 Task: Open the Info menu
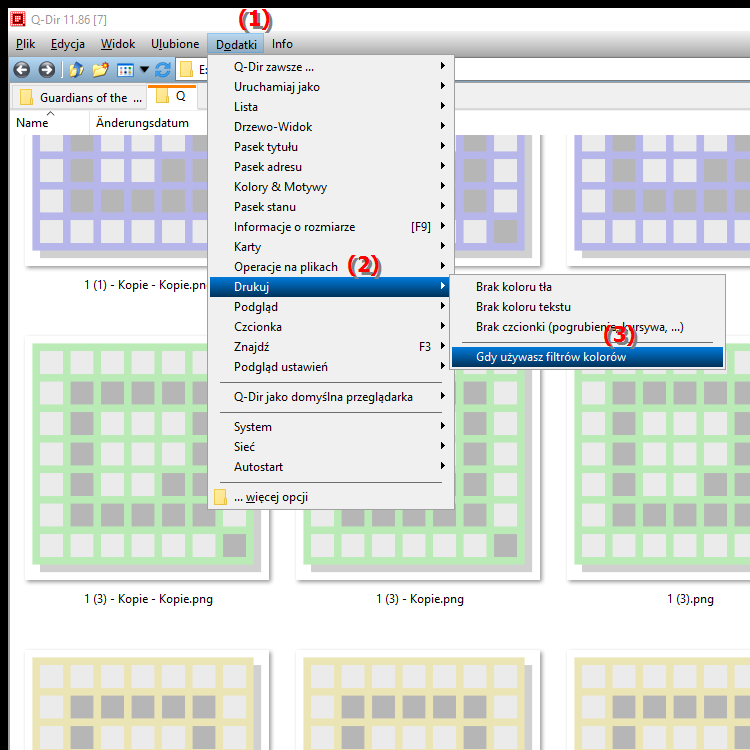pyautogui.click(x=282, y=44)
